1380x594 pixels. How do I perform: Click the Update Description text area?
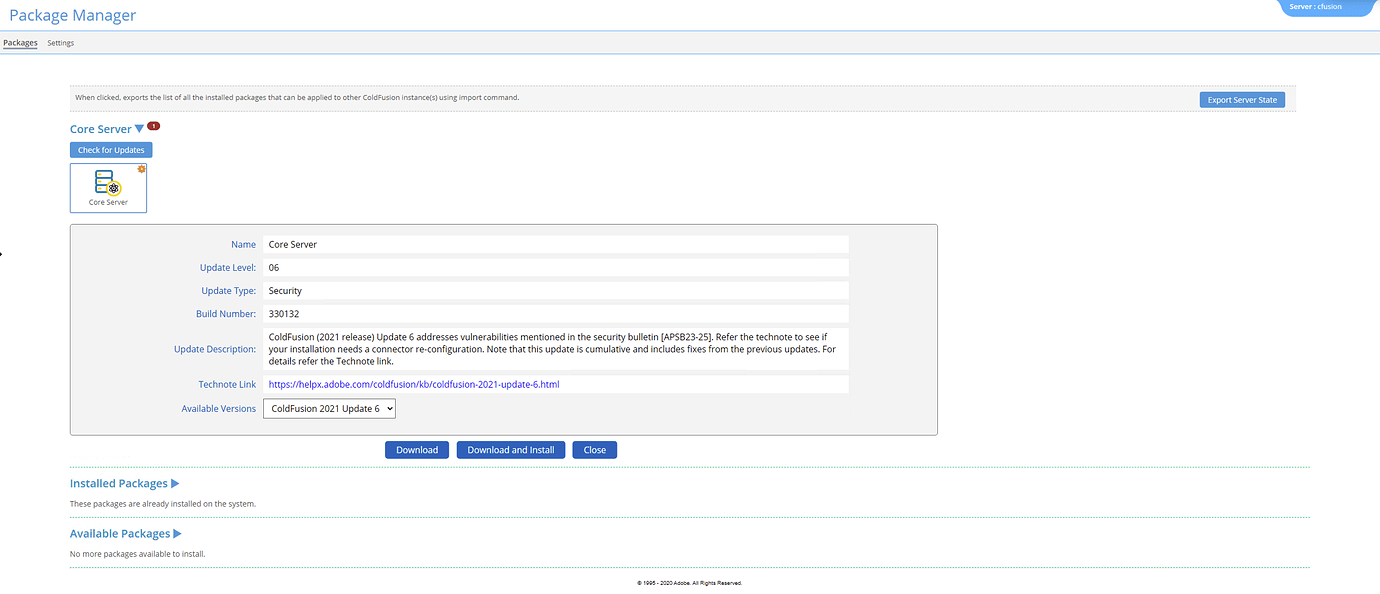pos(555,348)
